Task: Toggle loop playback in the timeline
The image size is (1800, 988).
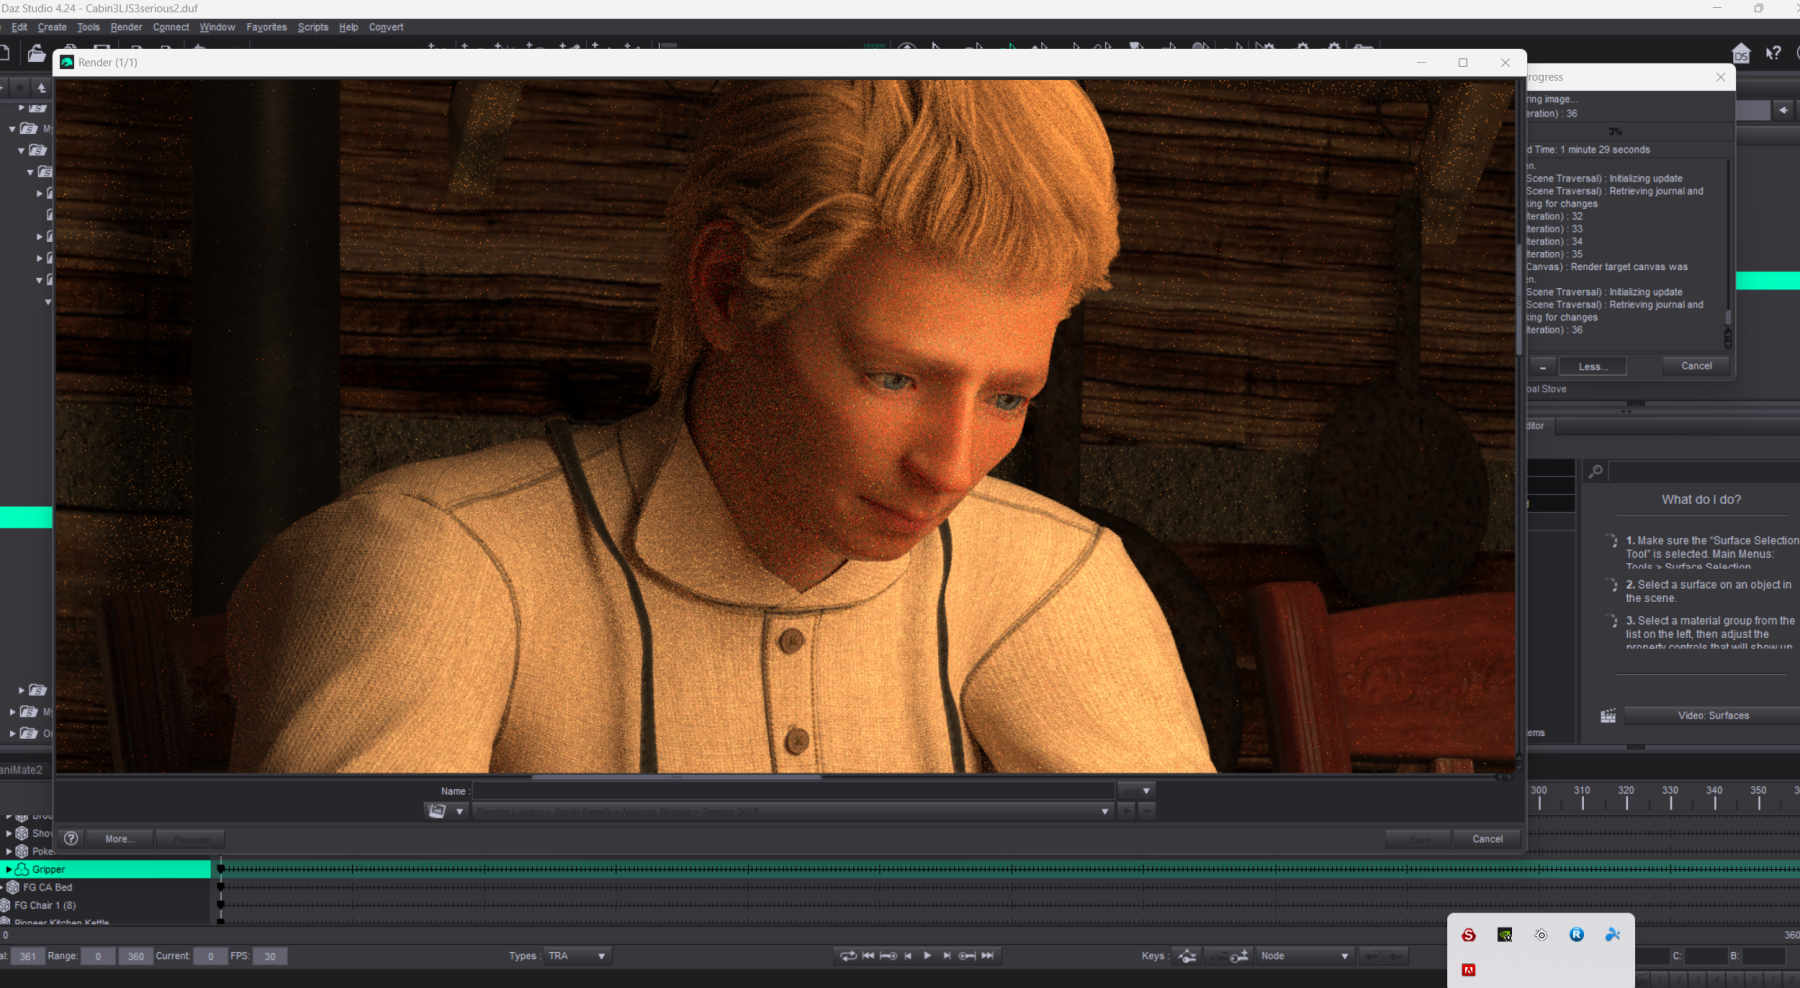Action: 848,956
